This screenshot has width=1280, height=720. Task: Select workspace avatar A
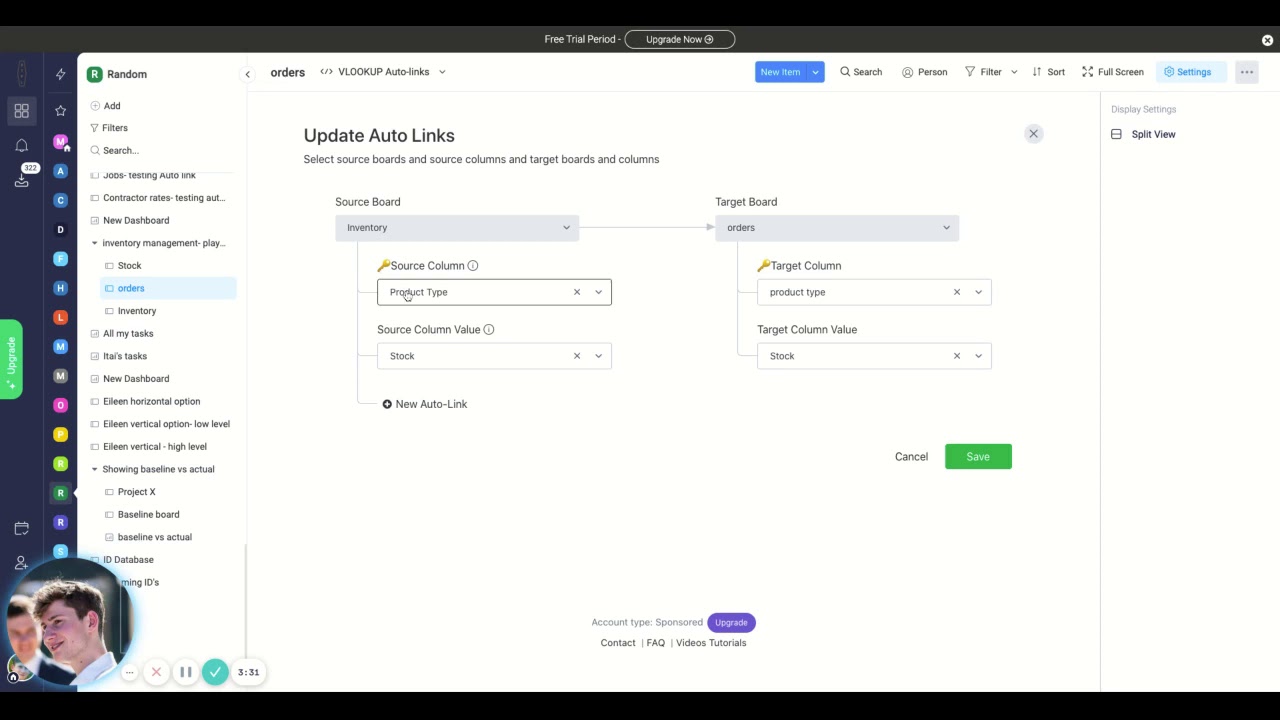click(x=60, y=171)
